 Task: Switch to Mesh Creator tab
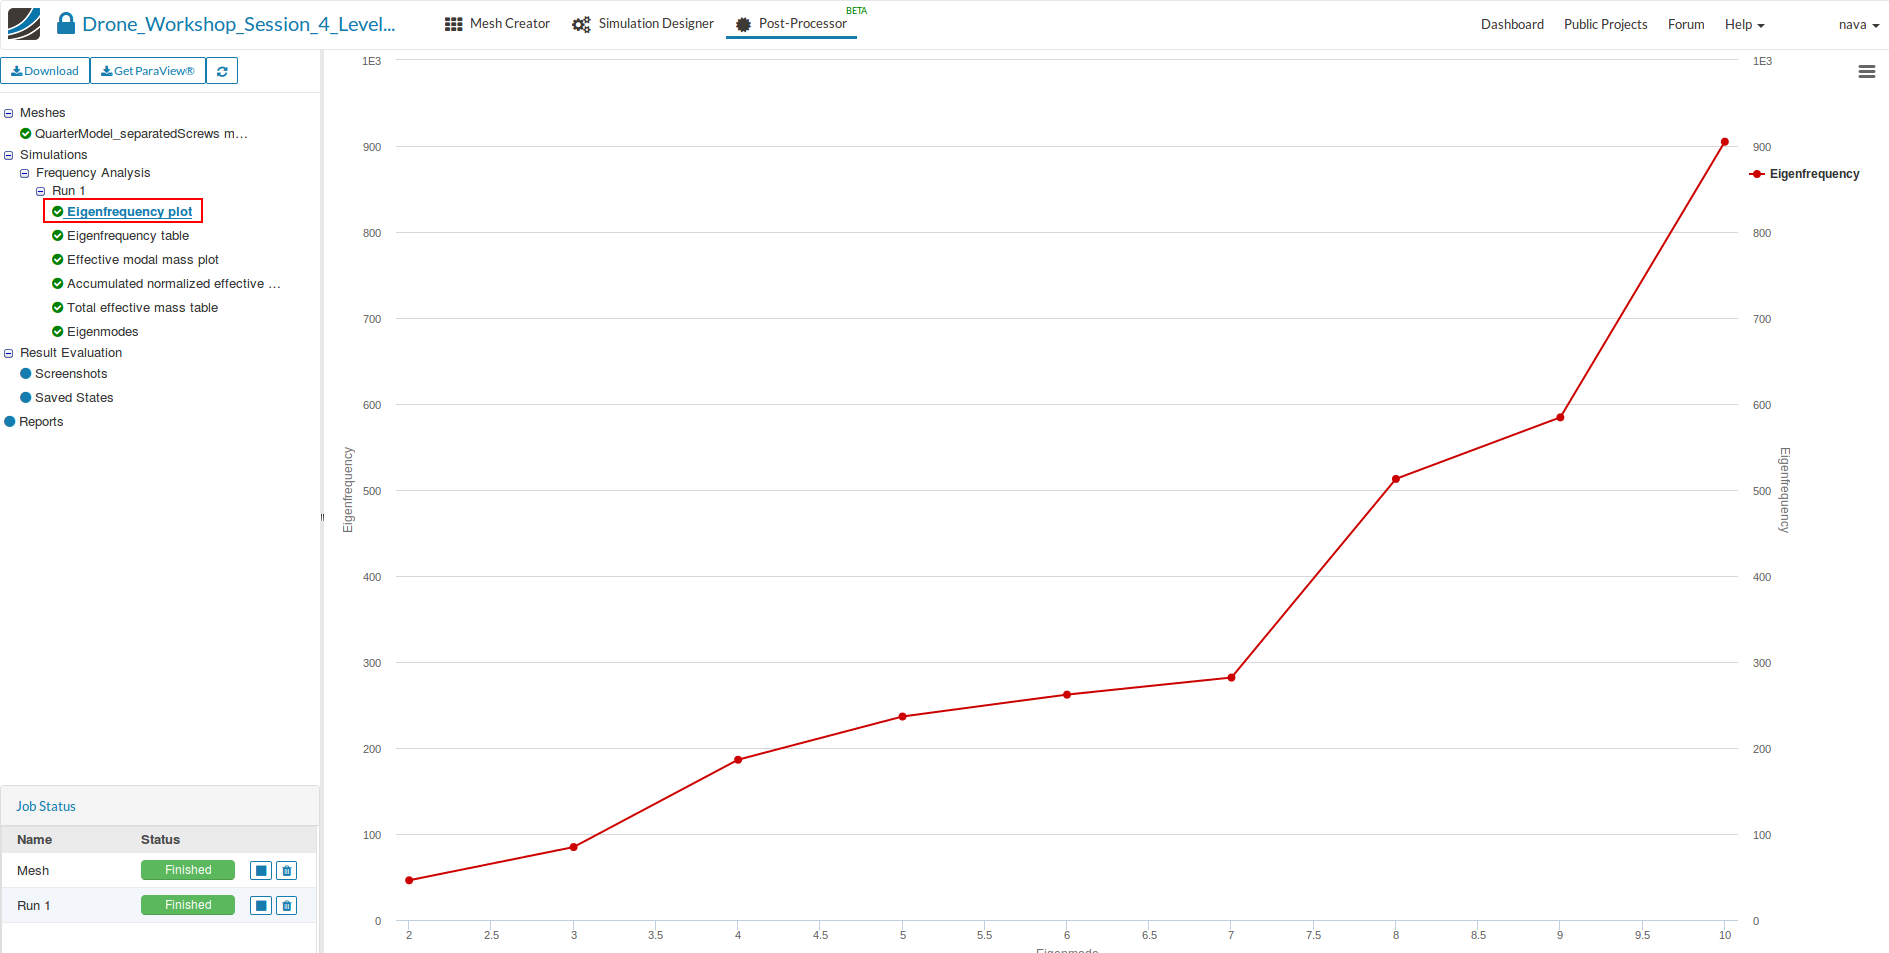pos(497,24)
